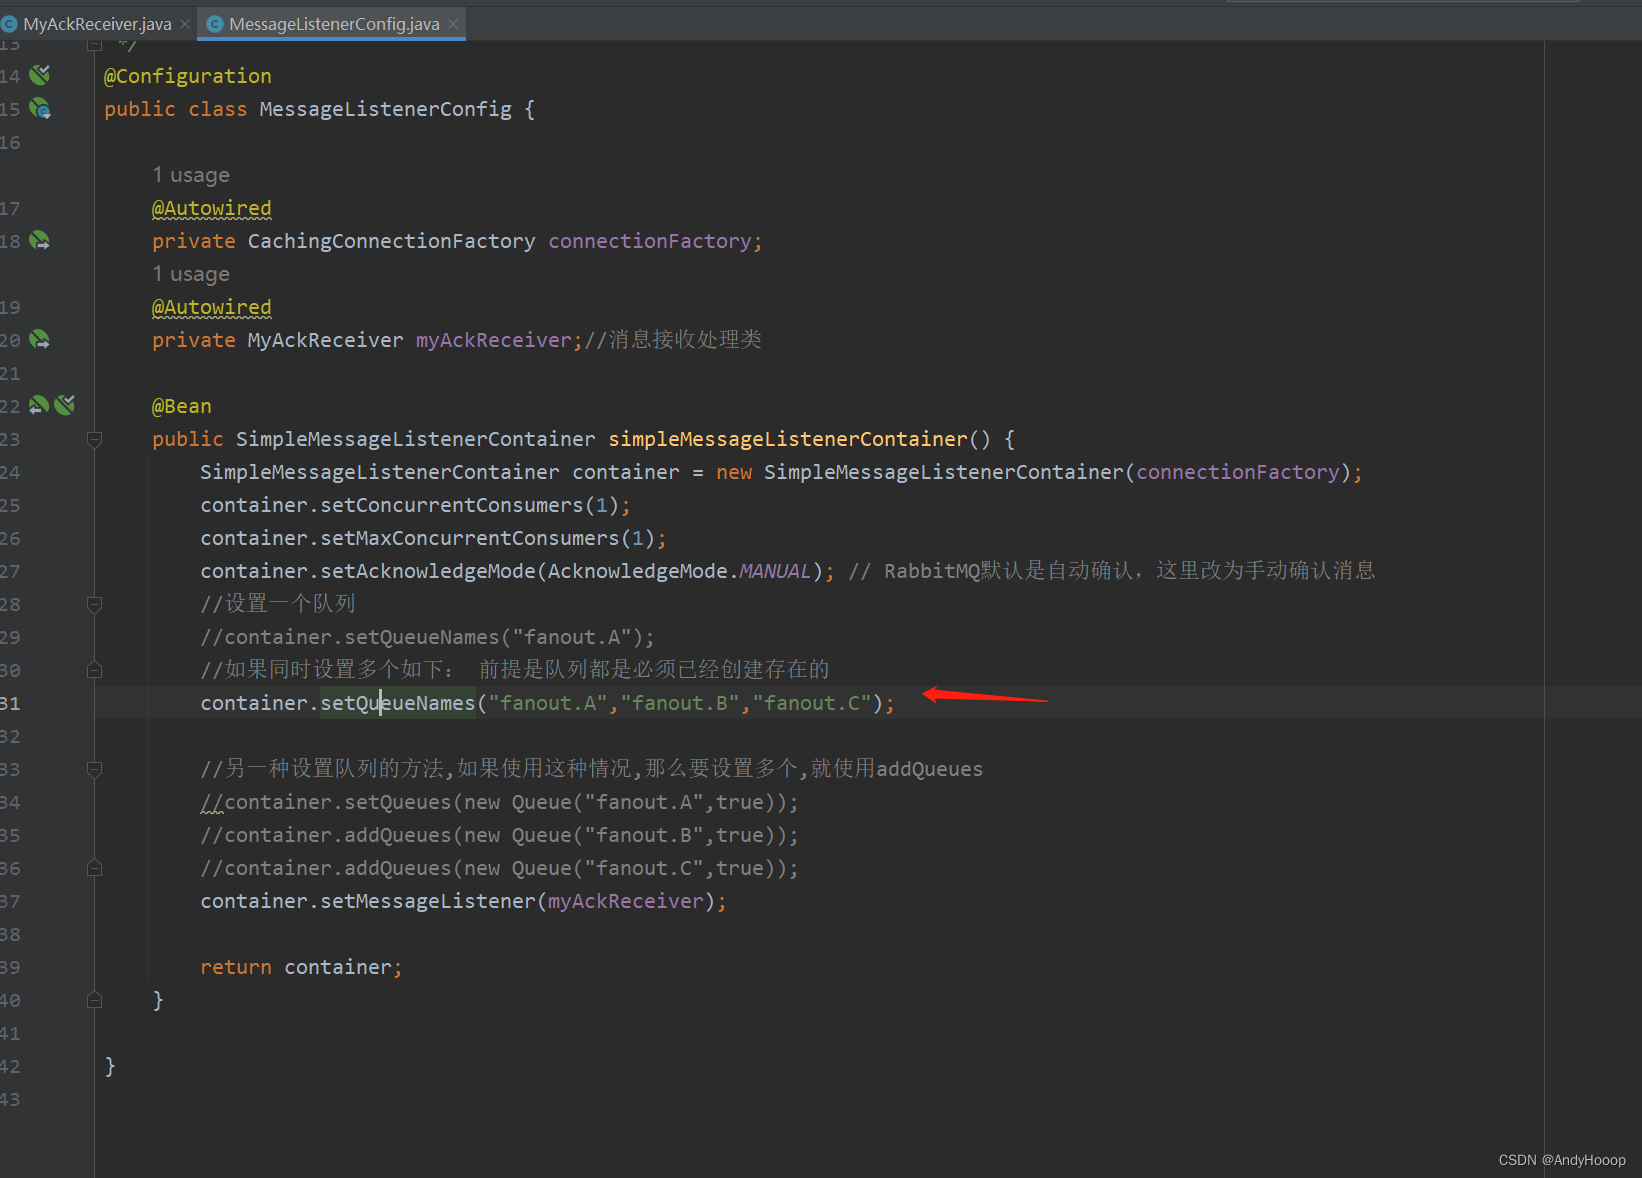Click the autowired dependency gutter icon on line 20
Viewport: 1642px width, 1178px height.
coord(40,339)
